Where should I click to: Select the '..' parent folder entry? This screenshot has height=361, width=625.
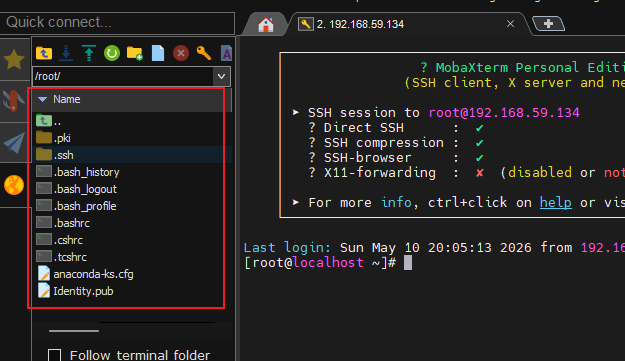(x=132, y=121)
